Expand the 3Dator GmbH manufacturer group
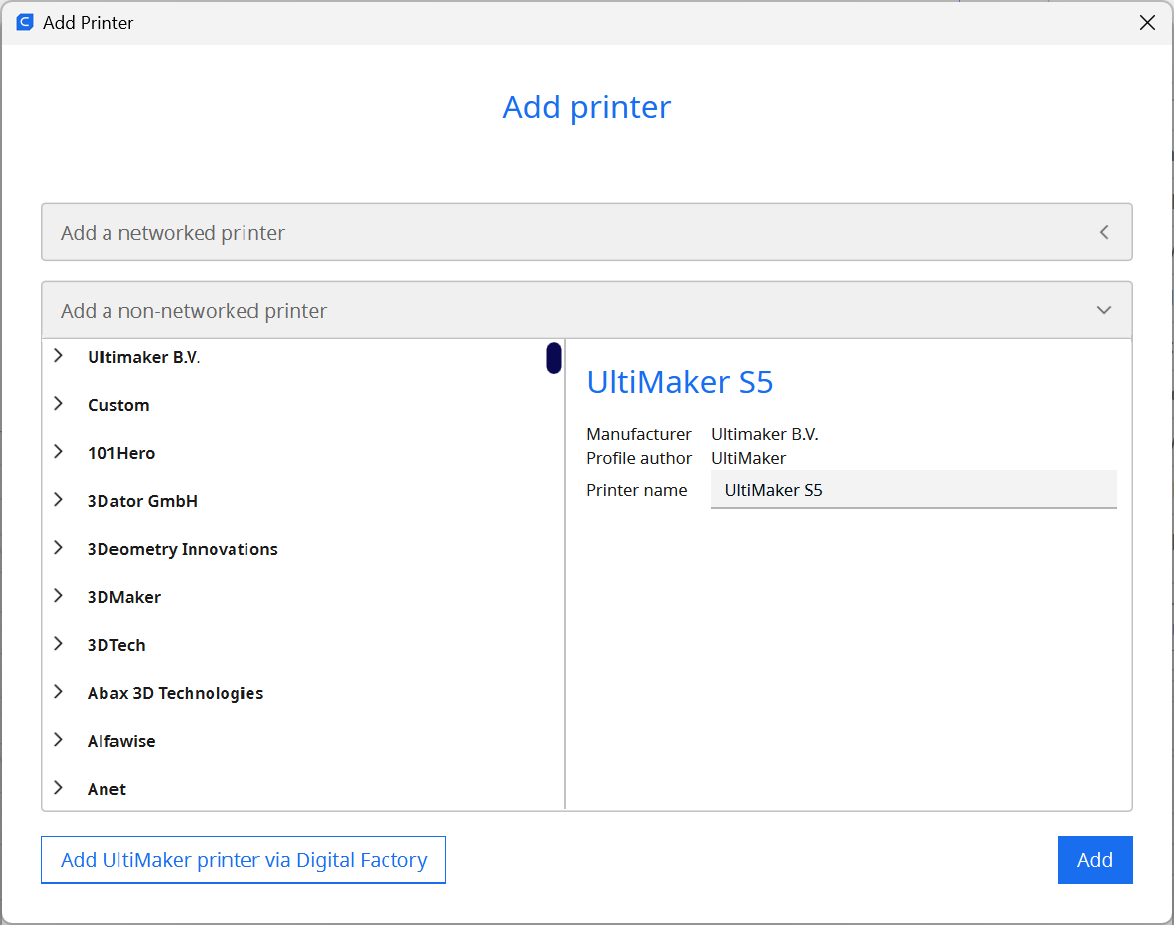Screen dimensions: 1174x925 [58, 500]
